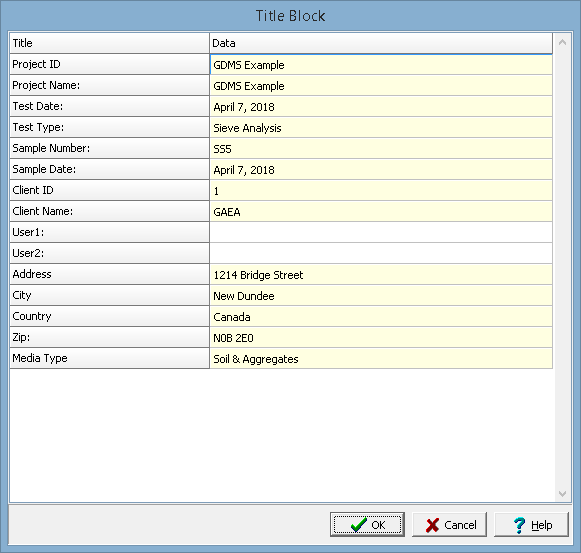Select the Test Type Sieve Analysis field
581x553 pixels.
click(381, 128)
